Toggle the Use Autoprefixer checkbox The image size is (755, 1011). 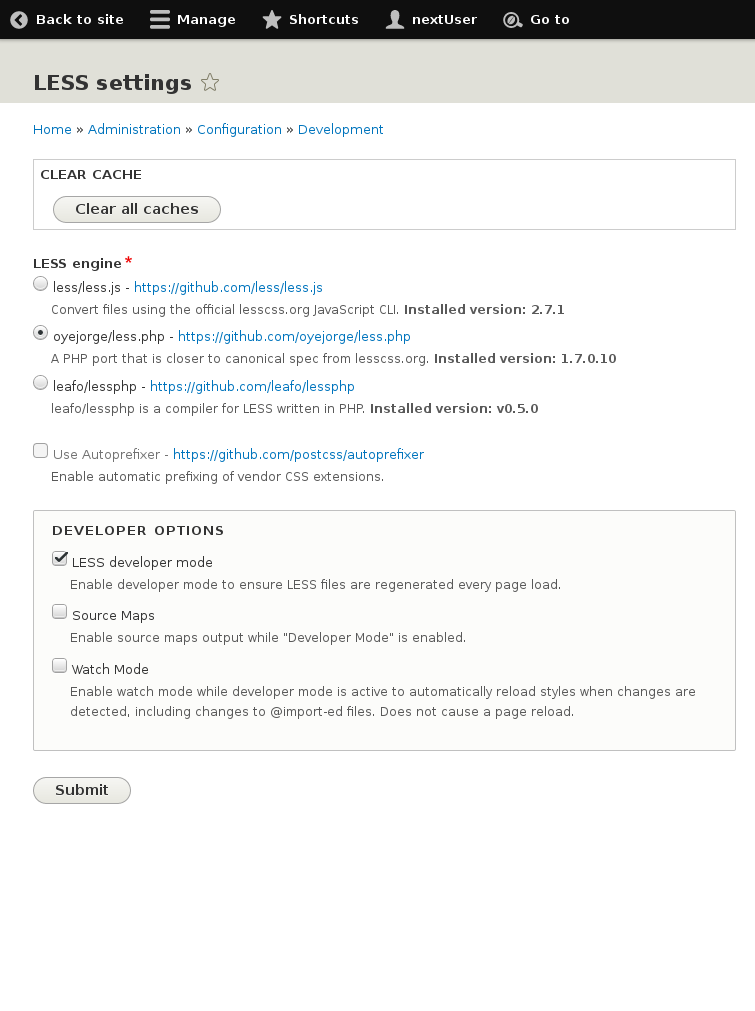[x=39, y=450]
